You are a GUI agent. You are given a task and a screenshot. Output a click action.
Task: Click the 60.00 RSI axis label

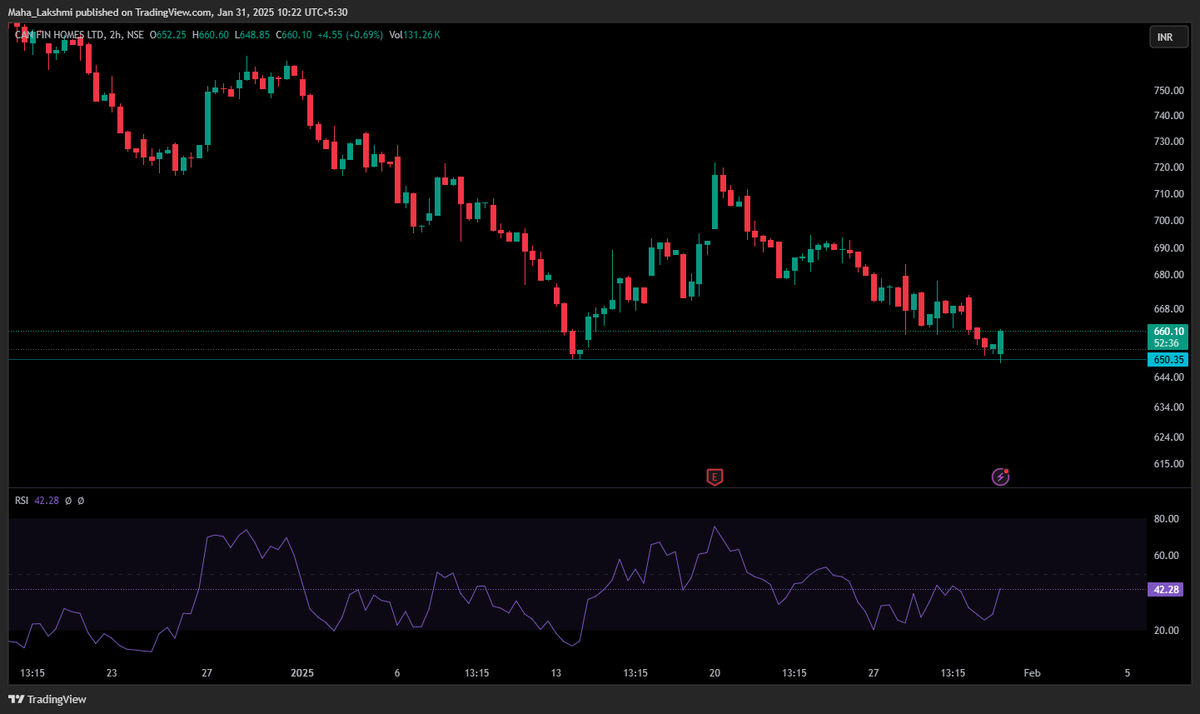pos(1166,556)
